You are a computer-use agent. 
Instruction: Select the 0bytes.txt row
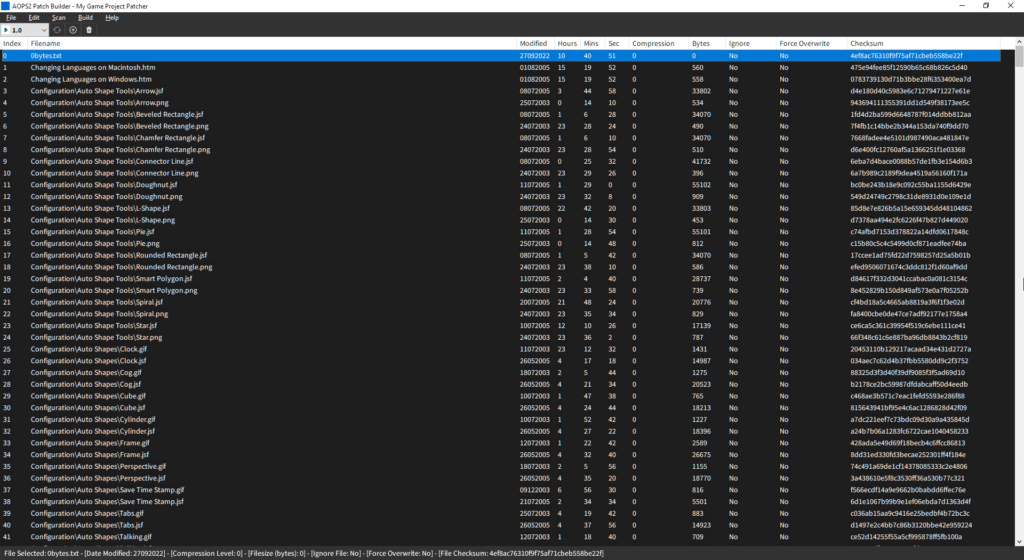click(x=46, y=56)
